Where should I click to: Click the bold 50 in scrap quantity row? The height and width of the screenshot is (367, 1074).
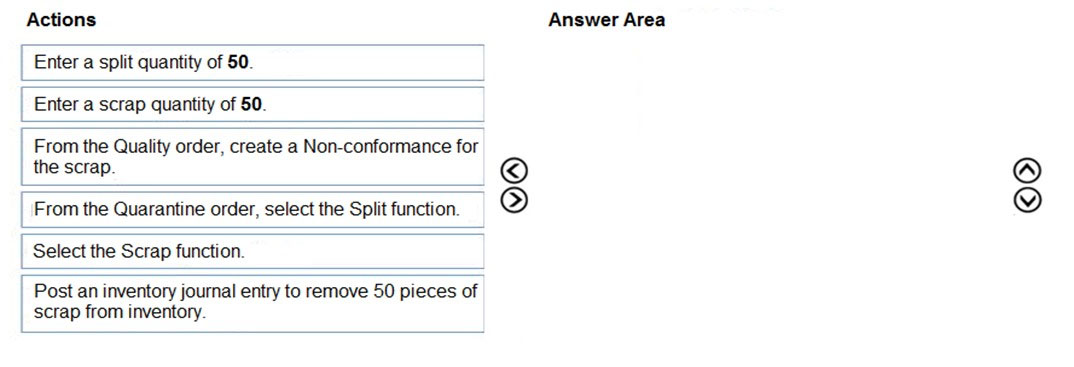pyautogui.click(x=251, y=104)
